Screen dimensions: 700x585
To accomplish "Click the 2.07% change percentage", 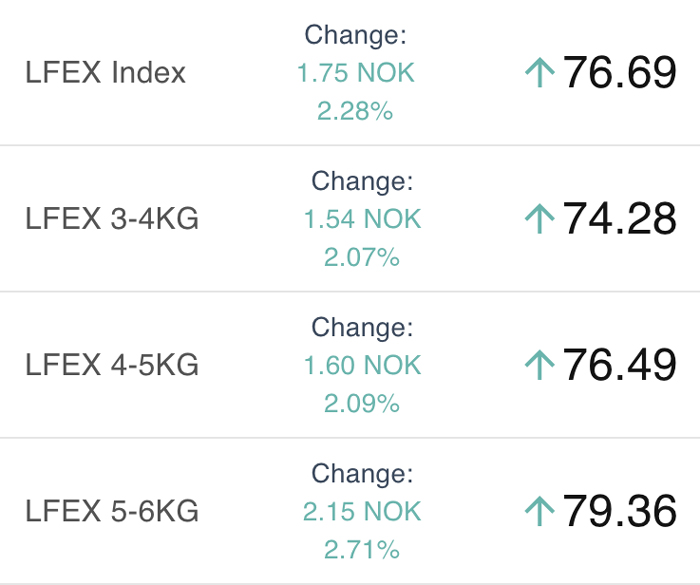I will (362, 257).
